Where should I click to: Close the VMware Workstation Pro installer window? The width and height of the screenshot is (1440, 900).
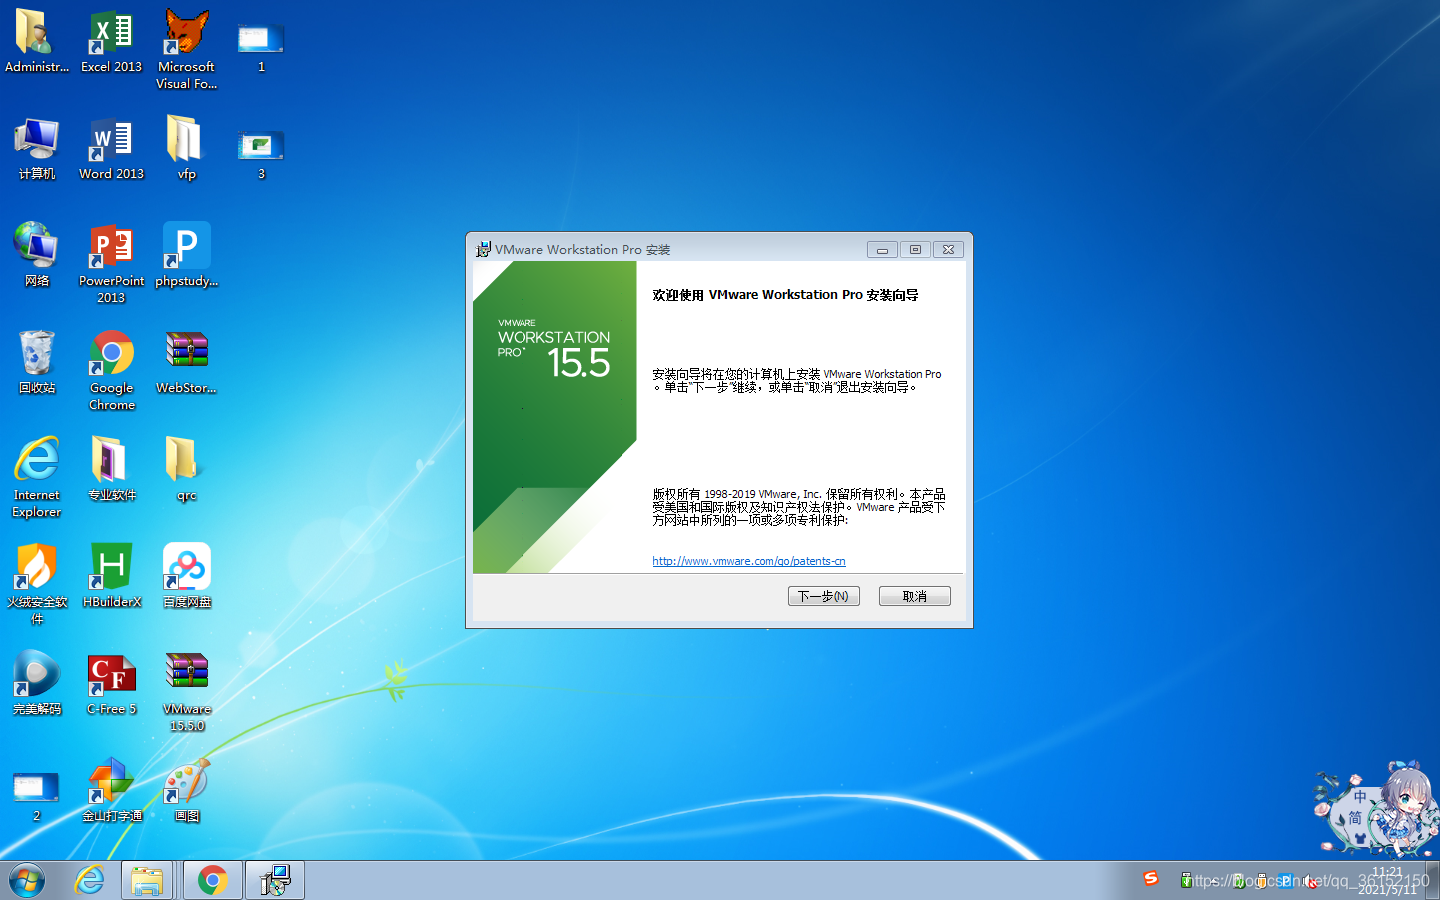point(949,249)
